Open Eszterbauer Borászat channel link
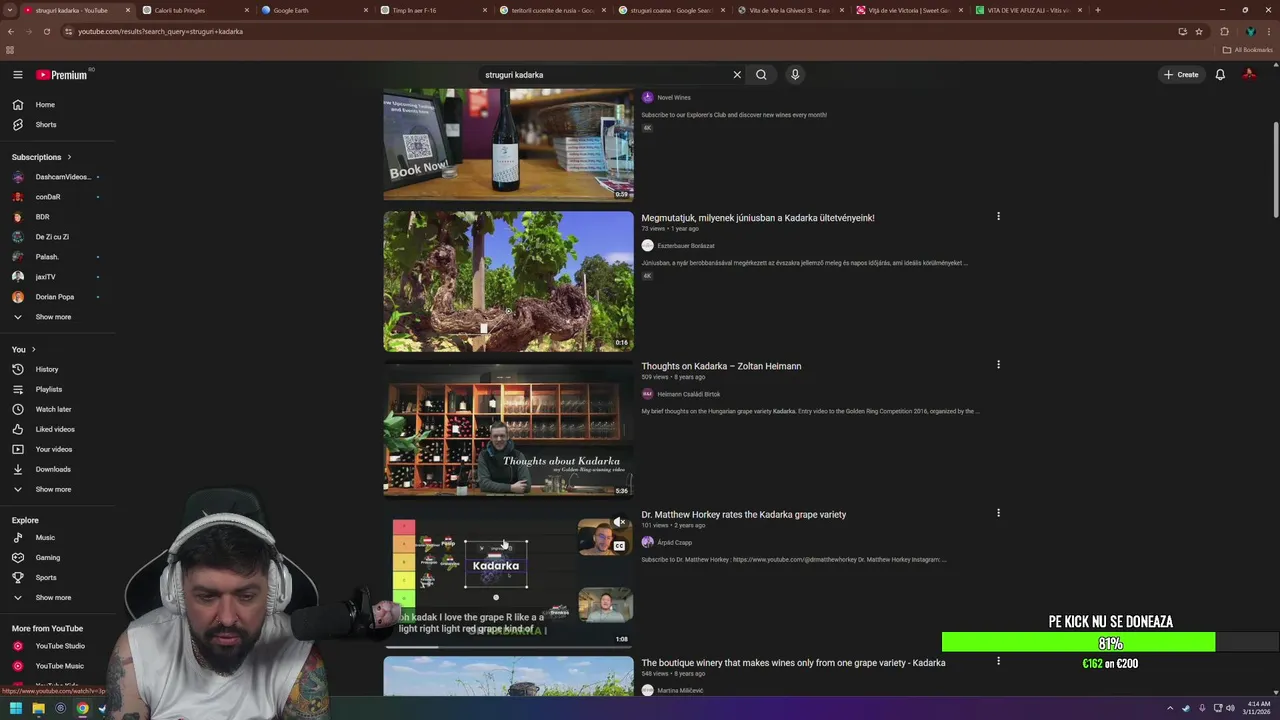The image size is (1280, 720). pyautogui.click(x=686, y=246)
